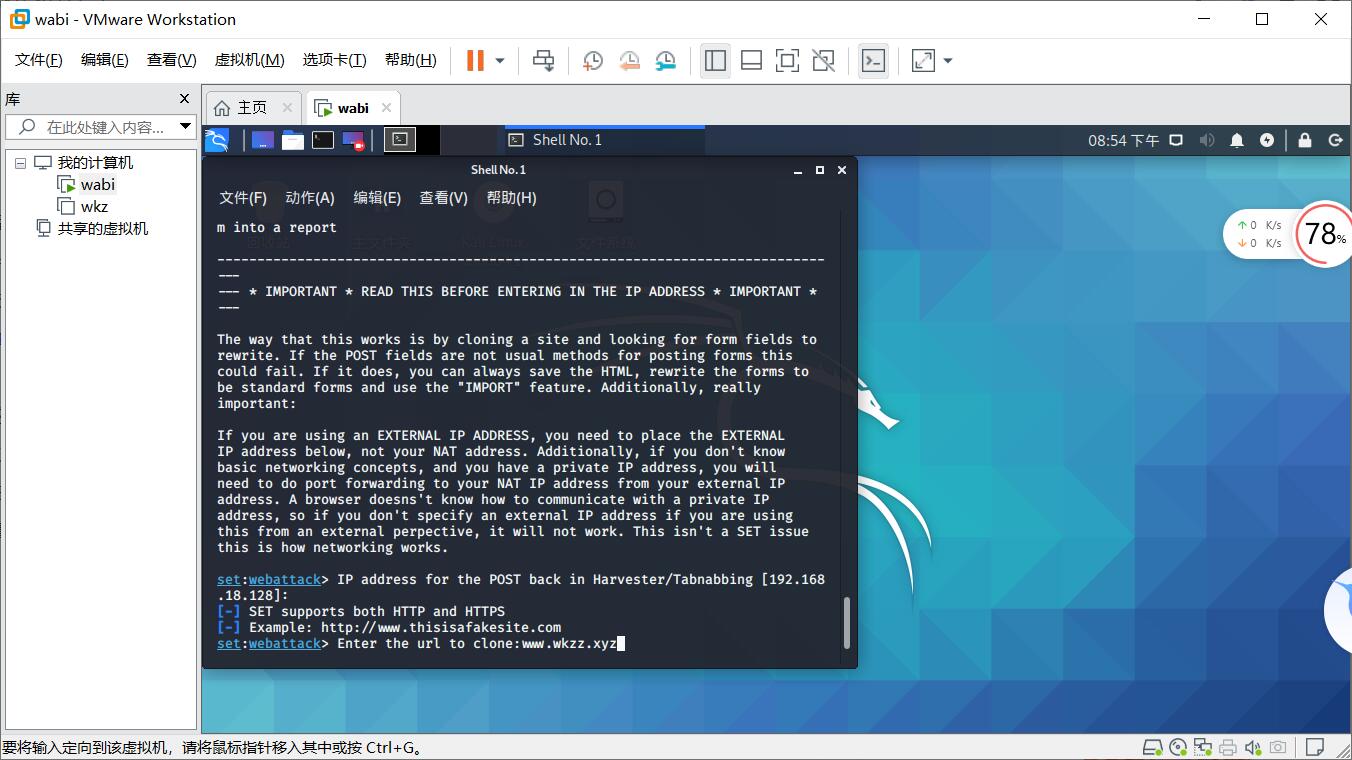Take a snapshot of the virtual machine
Viewport: 1352px width, 760px height.
click(592, 61)
